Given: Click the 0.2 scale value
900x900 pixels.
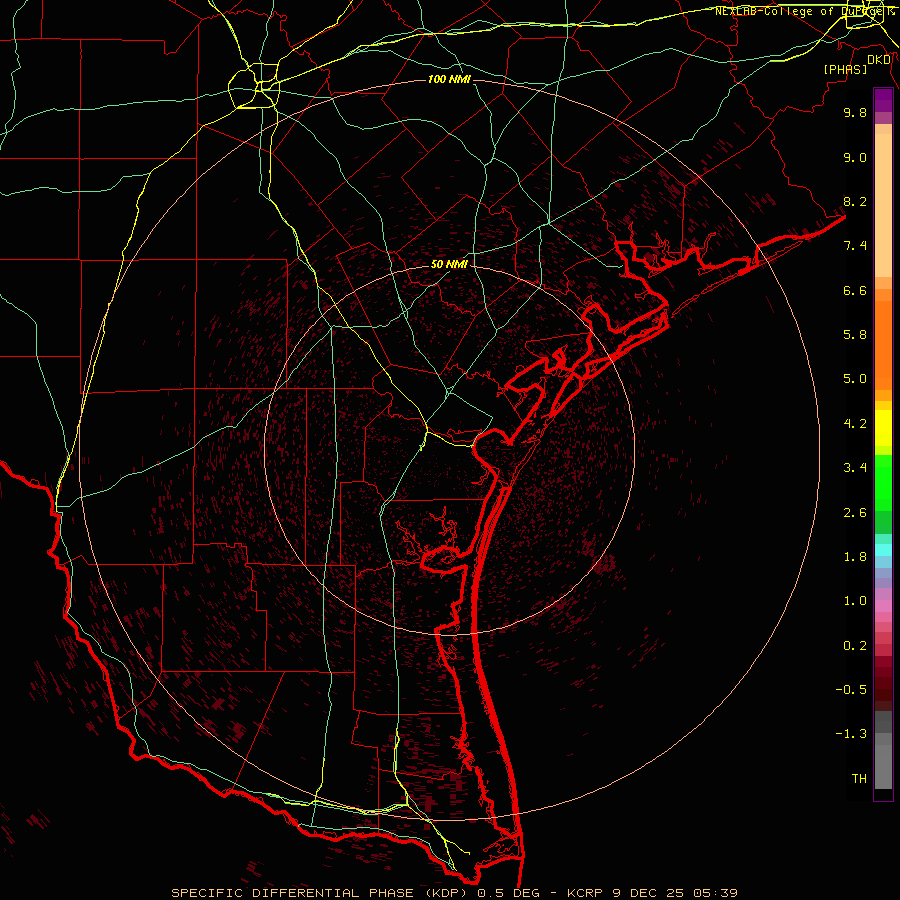Looking at the screenshot, I should pyautogui.click(x=855, y=646).
